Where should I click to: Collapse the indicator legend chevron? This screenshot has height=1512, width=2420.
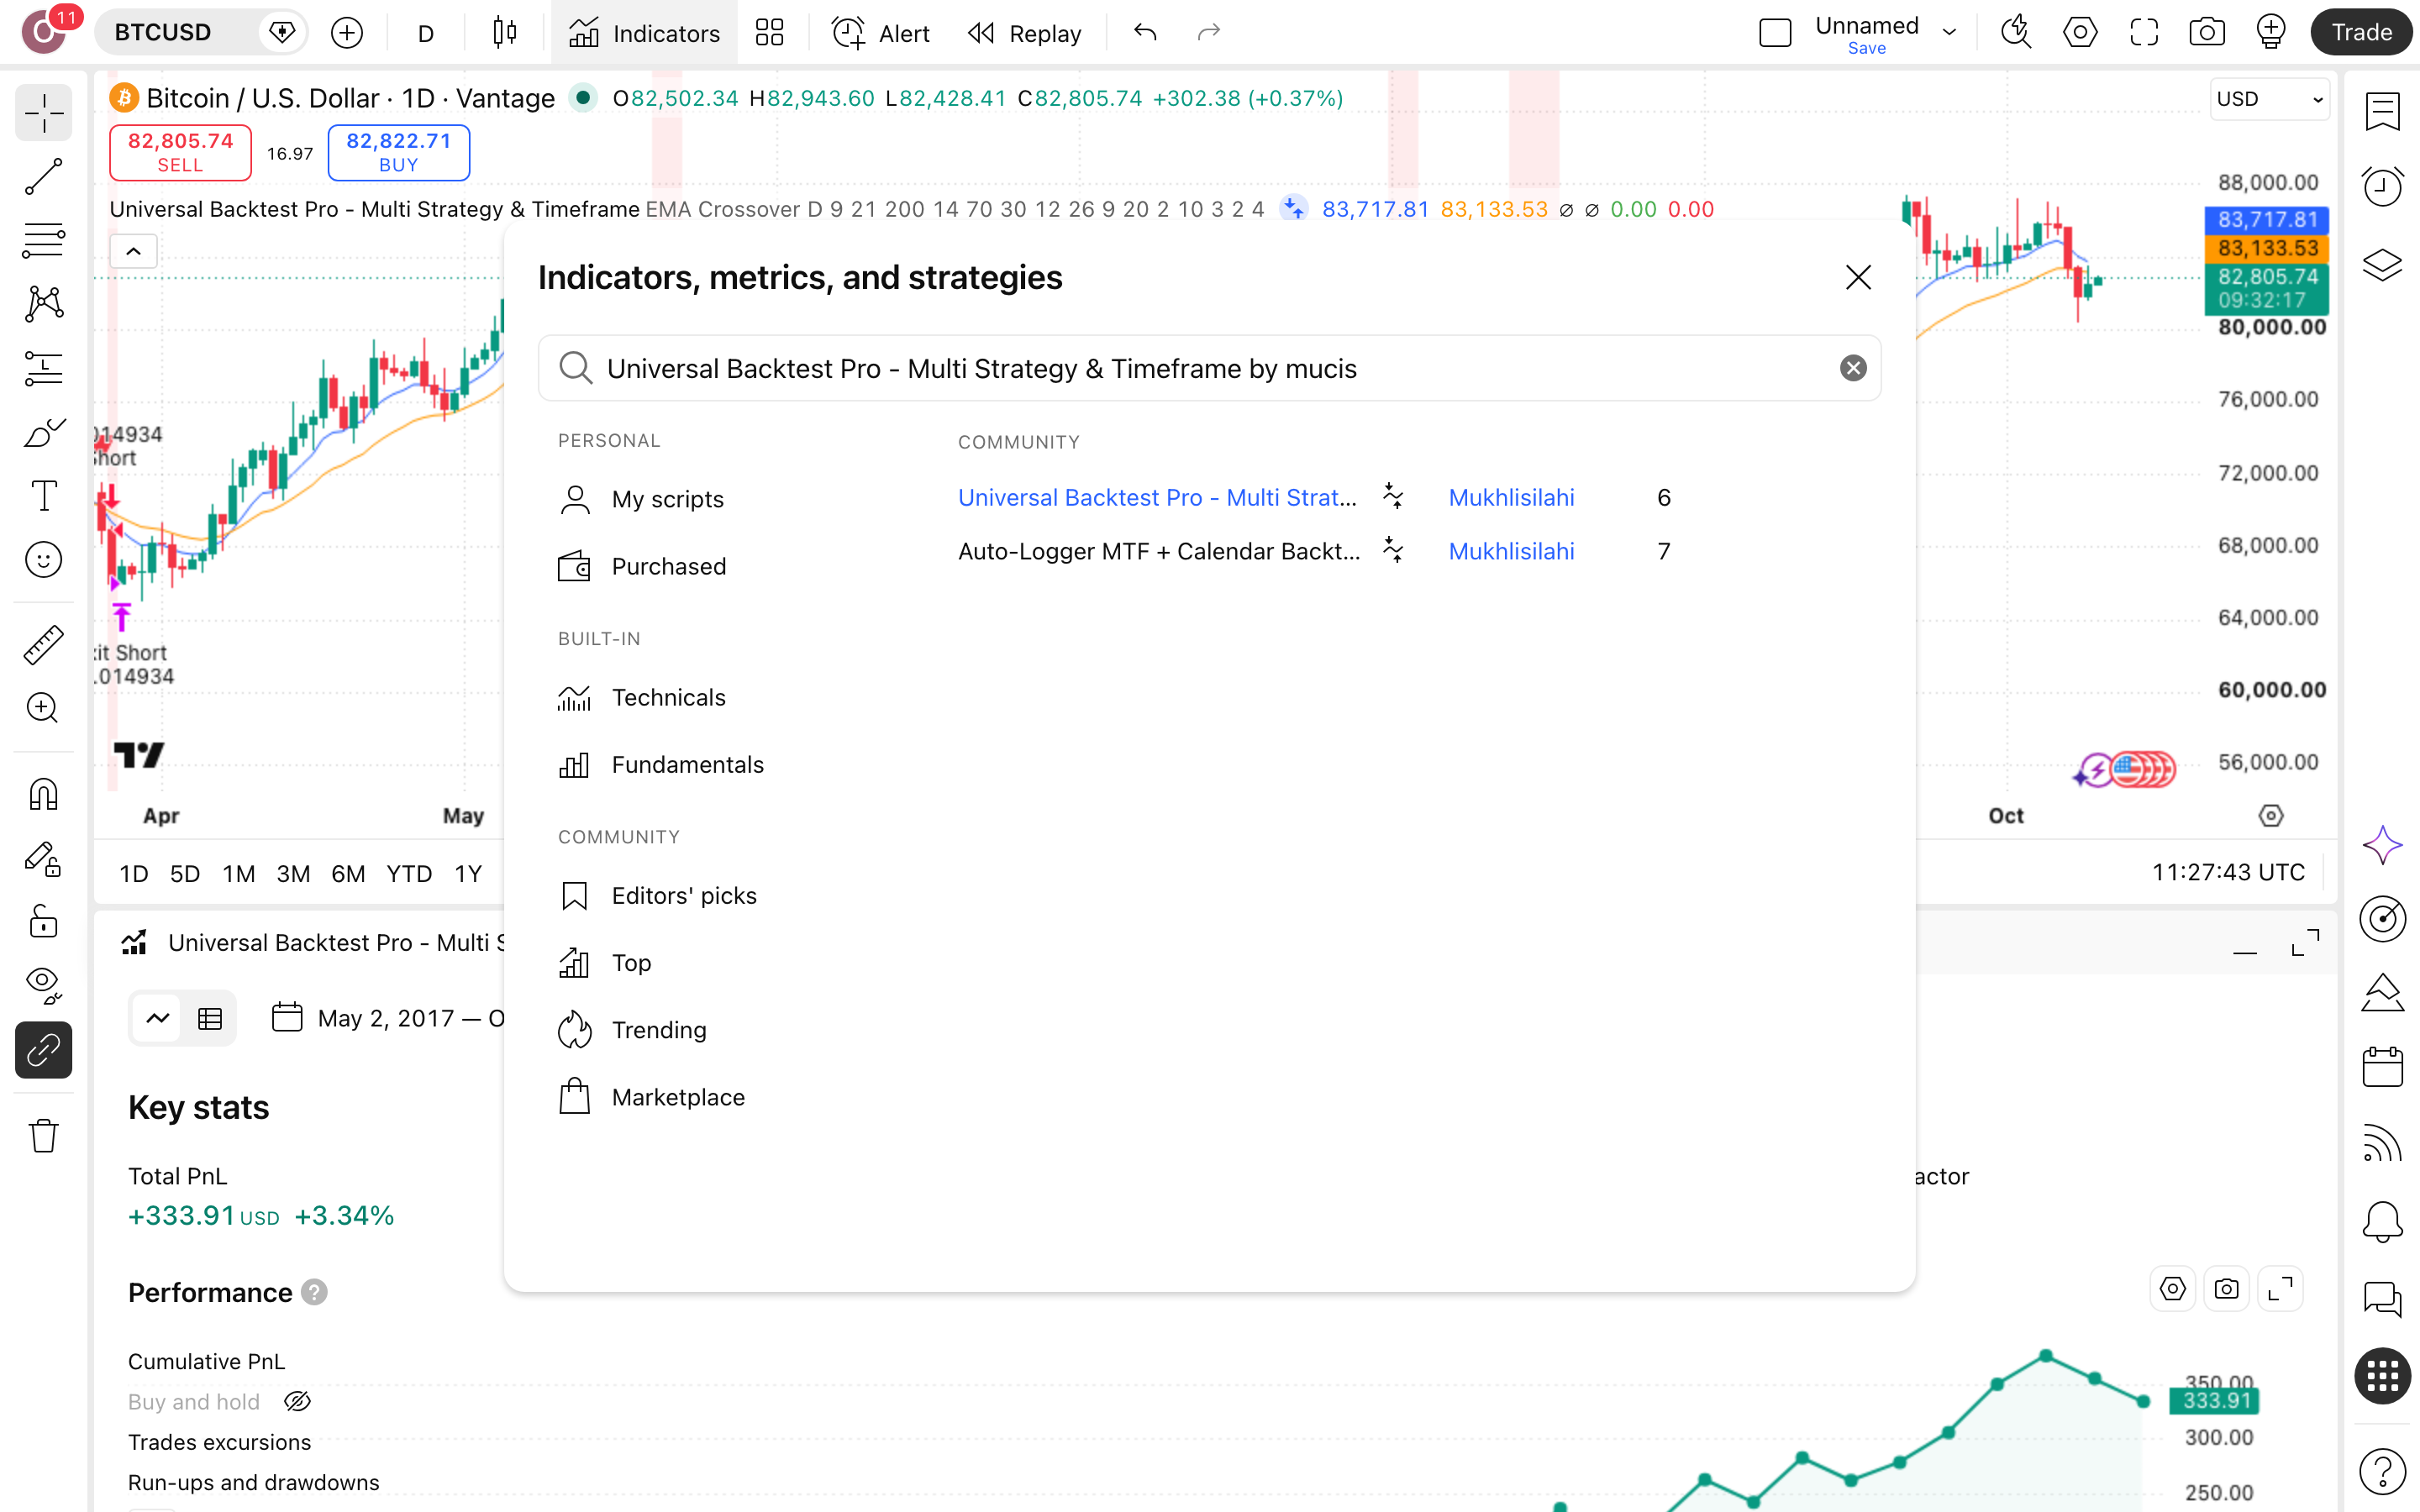click(133, 251)
